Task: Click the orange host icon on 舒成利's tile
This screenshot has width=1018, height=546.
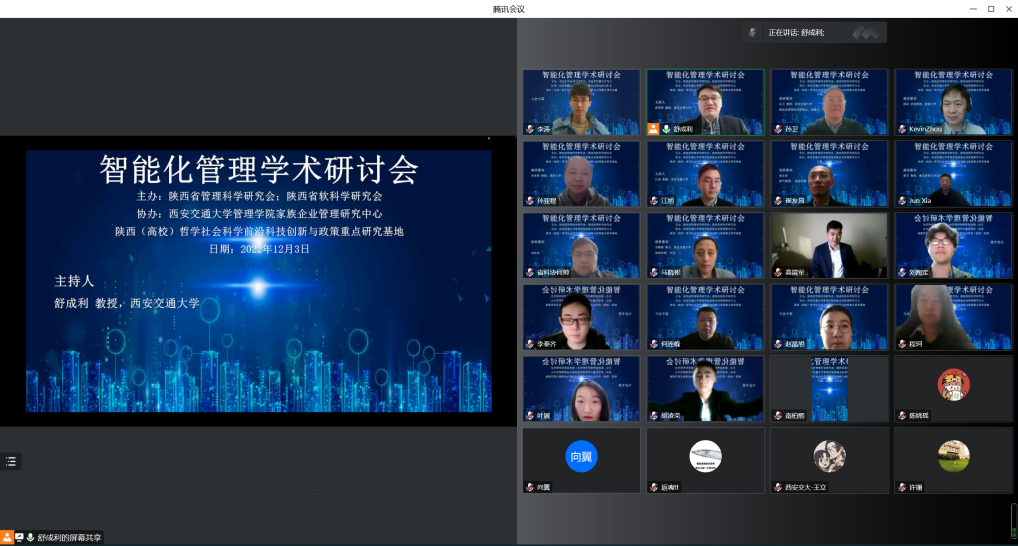Action: [x=653, y=129]
